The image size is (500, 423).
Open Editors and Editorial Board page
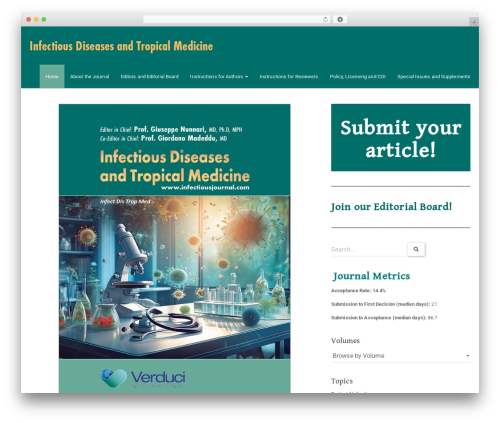click(x=150, y=76)
